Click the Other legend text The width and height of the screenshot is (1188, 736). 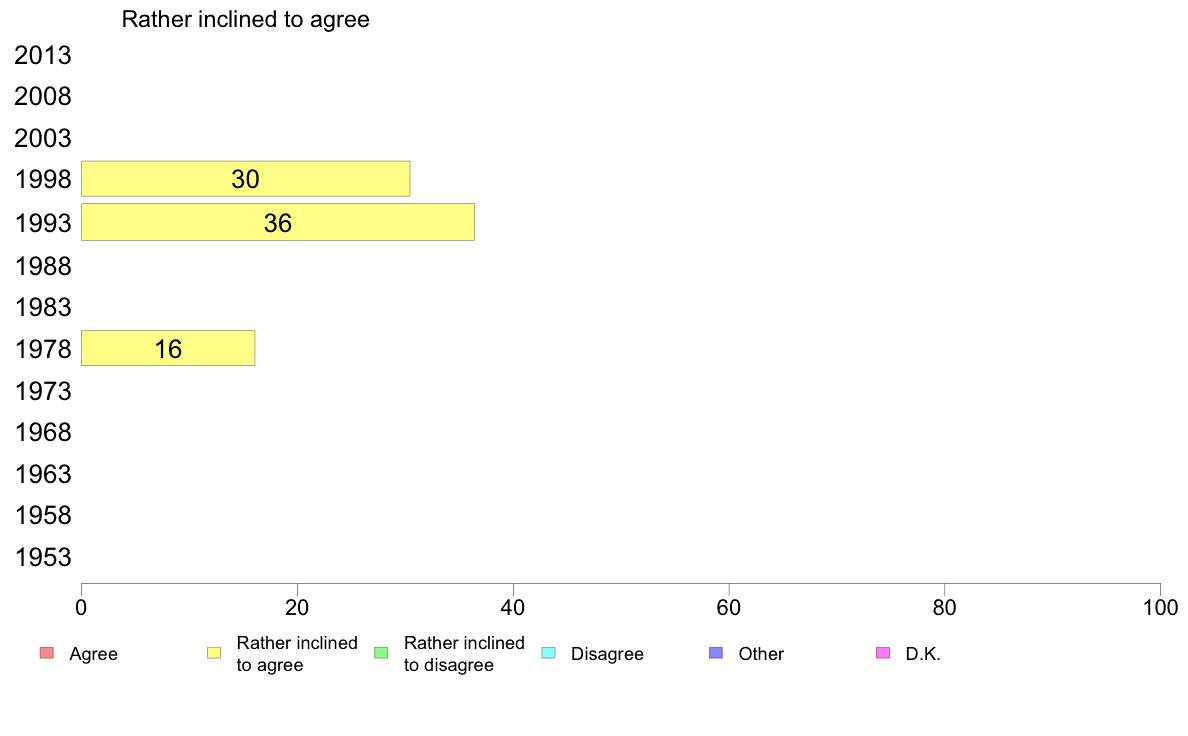click(761, 654)
